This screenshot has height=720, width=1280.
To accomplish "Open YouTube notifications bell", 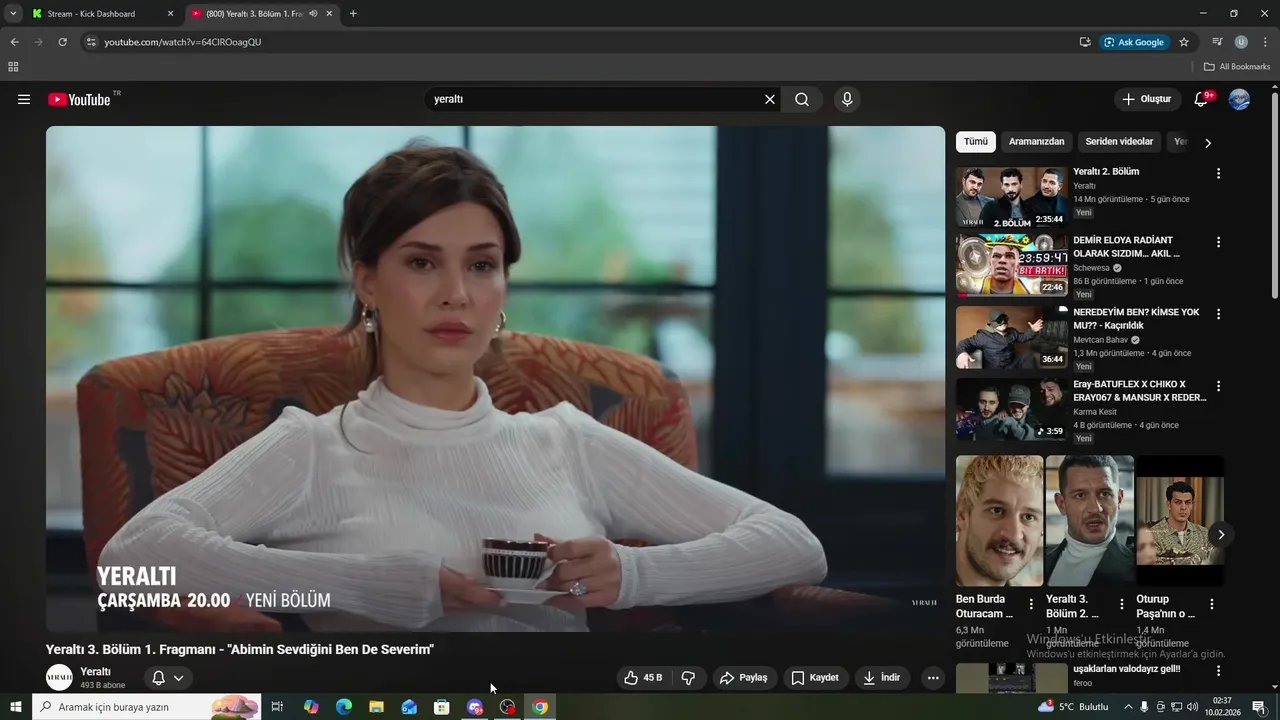I will [1202, 99].
